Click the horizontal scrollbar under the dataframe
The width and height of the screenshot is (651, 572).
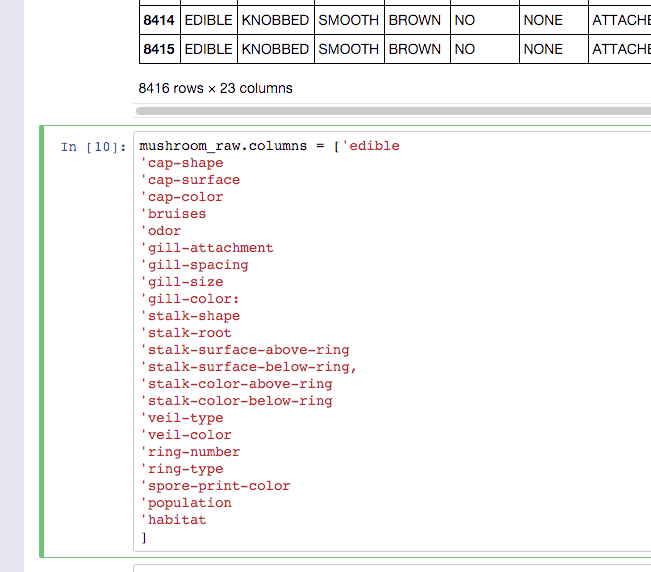tap(393, 111)
